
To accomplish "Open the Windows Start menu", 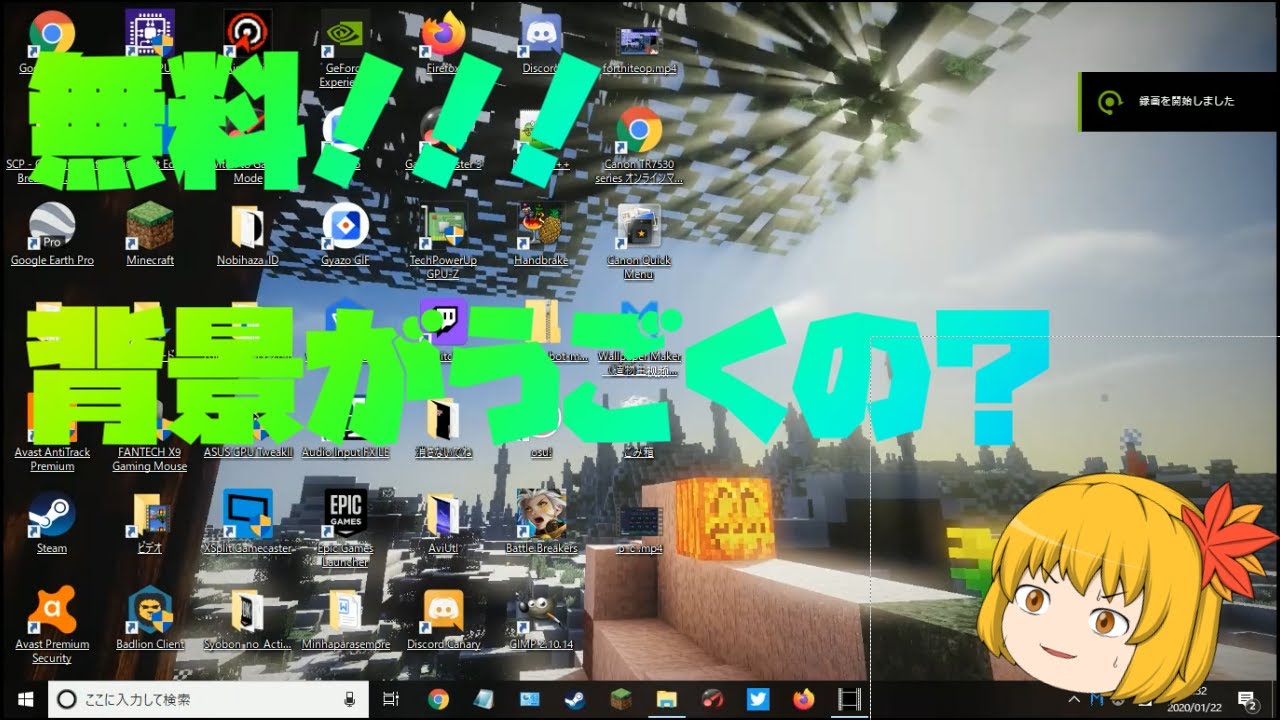I will [x=24, y=700].
